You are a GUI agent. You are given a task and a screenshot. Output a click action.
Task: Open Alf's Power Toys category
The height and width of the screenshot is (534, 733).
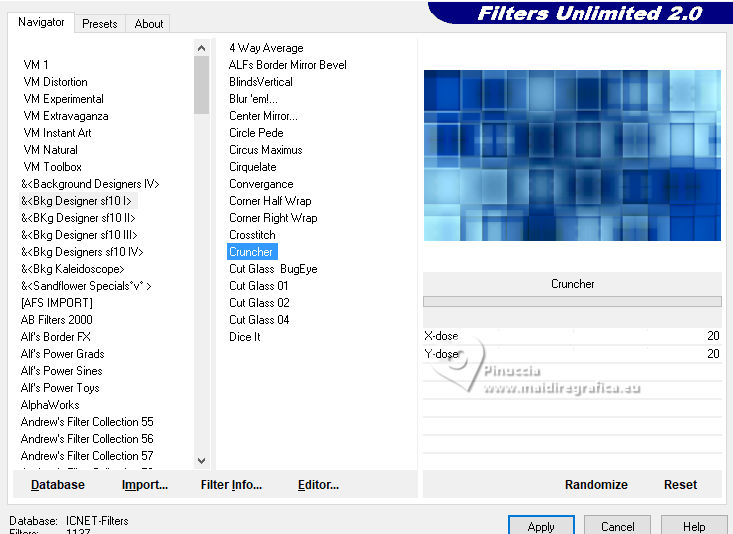point(60,388)
